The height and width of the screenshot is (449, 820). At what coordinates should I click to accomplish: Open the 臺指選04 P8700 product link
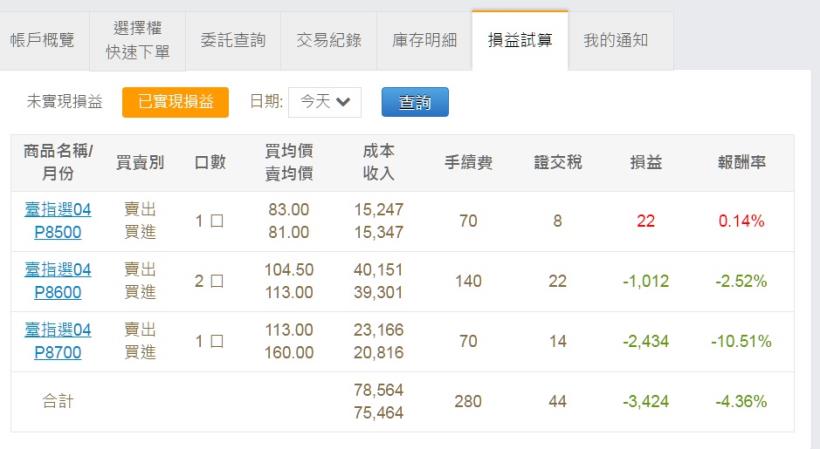pos(58,341)
